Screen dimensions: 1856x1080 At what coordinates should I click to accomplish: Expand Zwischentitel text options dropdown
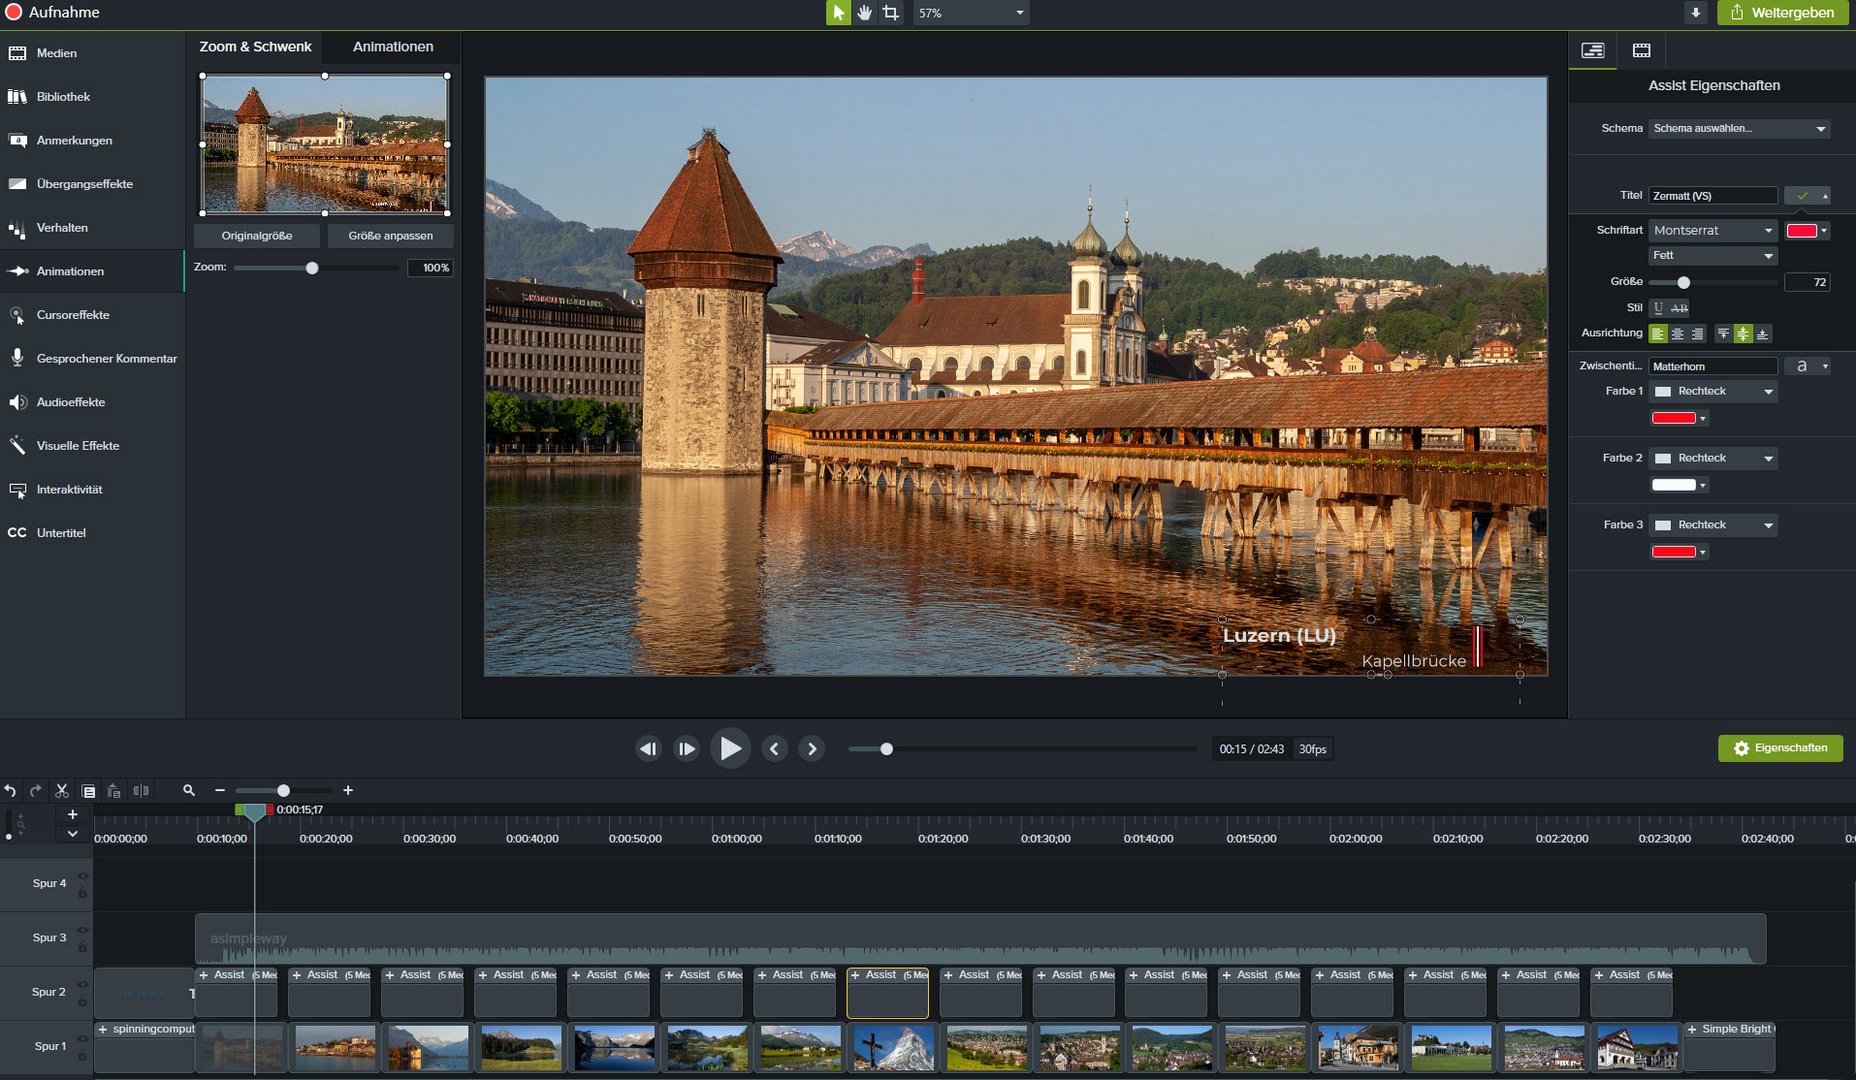pyautogui.click(x=1808, y=366)
